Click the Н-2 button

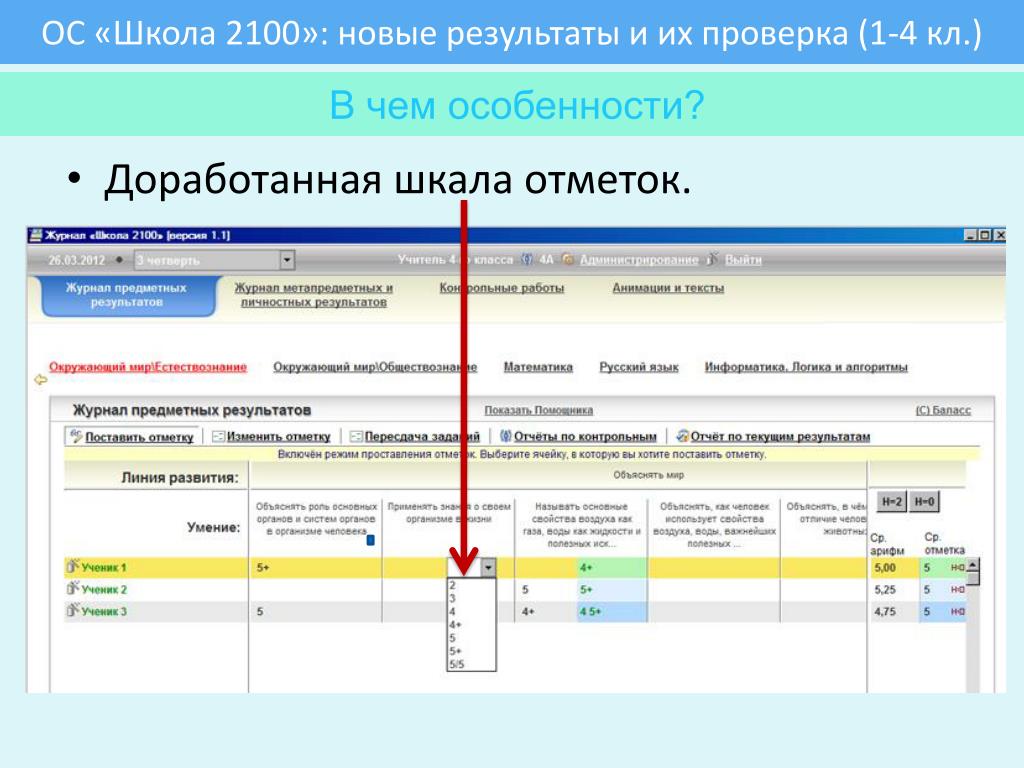pyautogui.click(x=891, y=502)
